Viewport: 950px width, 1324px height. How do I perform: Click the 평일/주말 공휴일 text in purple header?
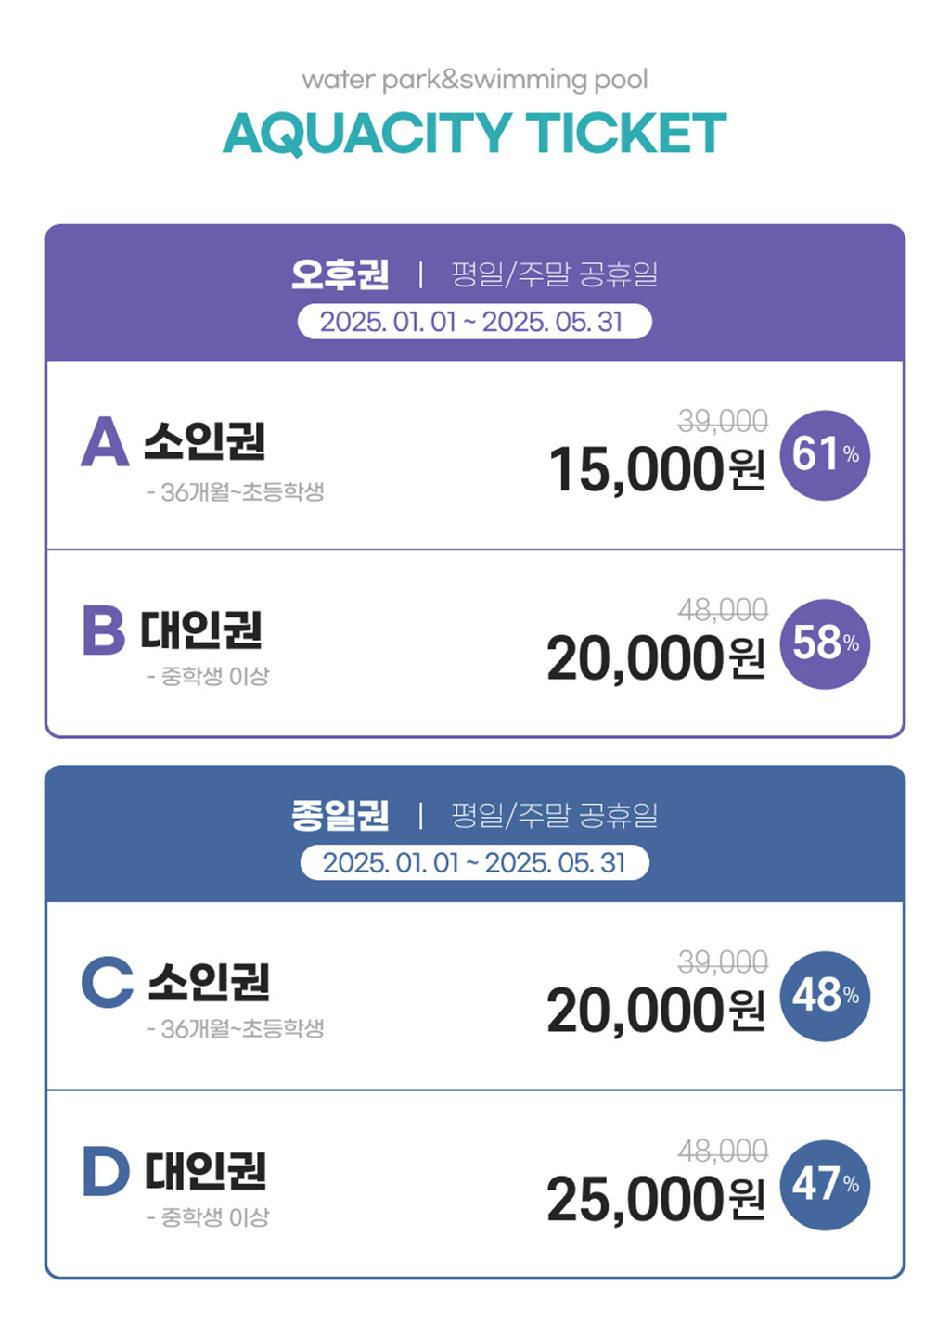coord(555,273)
